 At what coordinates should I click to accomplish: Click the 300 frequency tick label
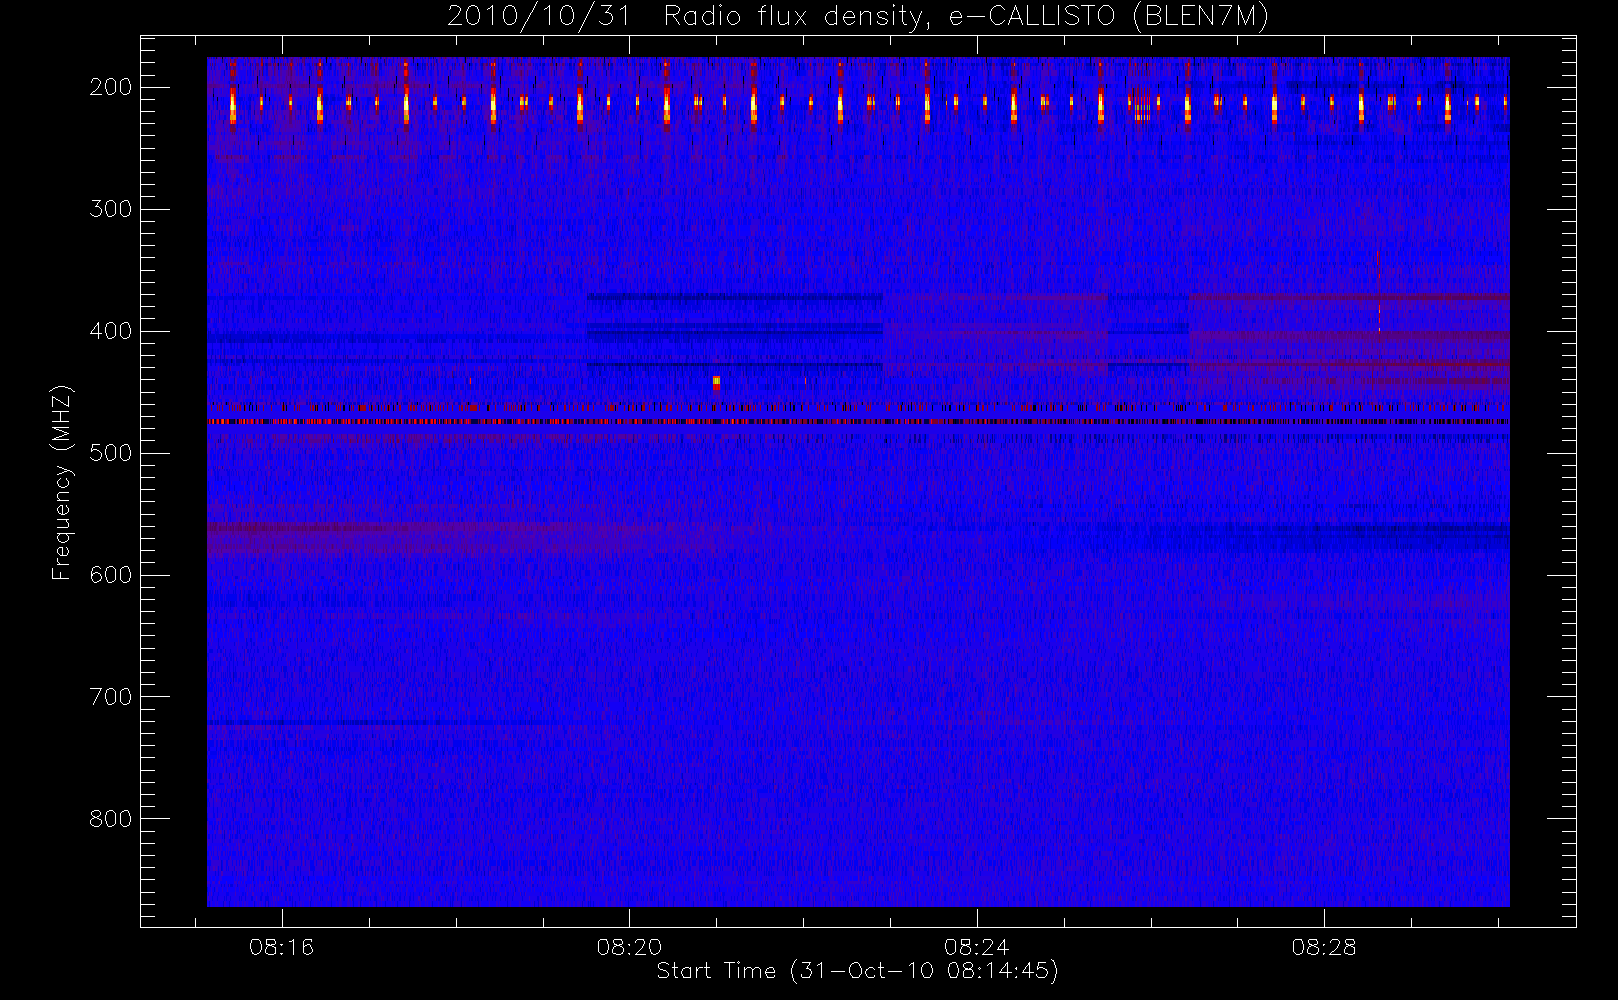110,209
